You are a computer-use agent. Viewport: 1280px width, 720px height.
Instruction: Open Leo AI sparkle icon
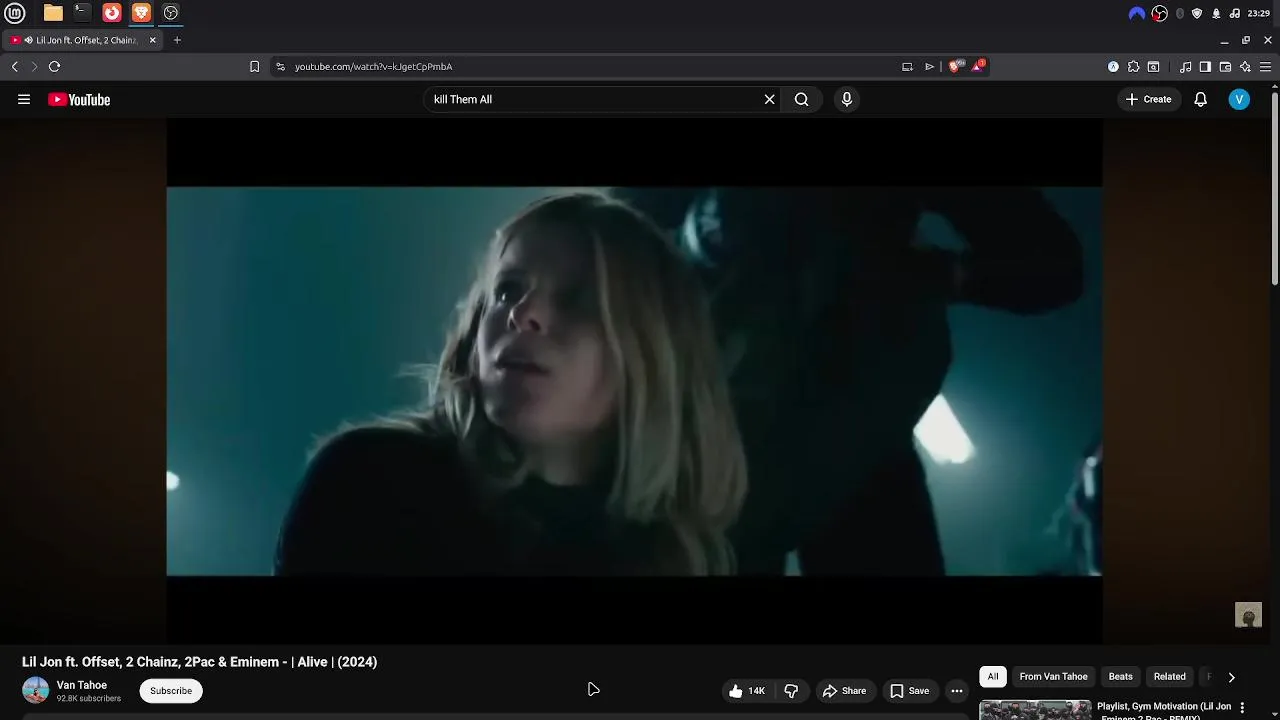tap(1245, 66)
